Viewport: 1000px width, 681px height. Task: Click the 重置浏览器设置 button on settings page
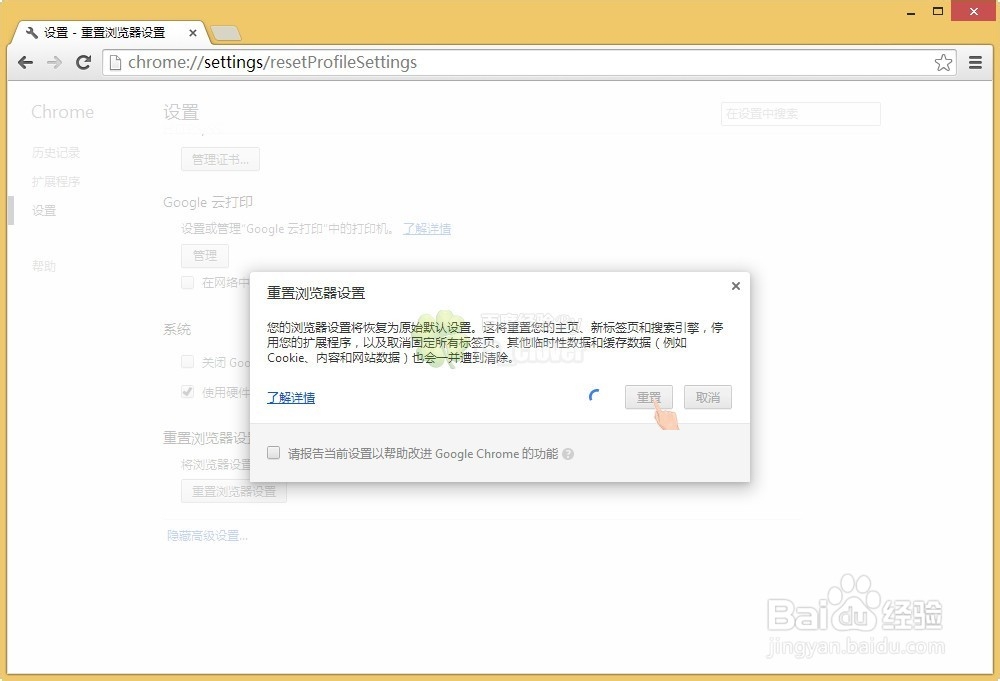tap(234, 492)
